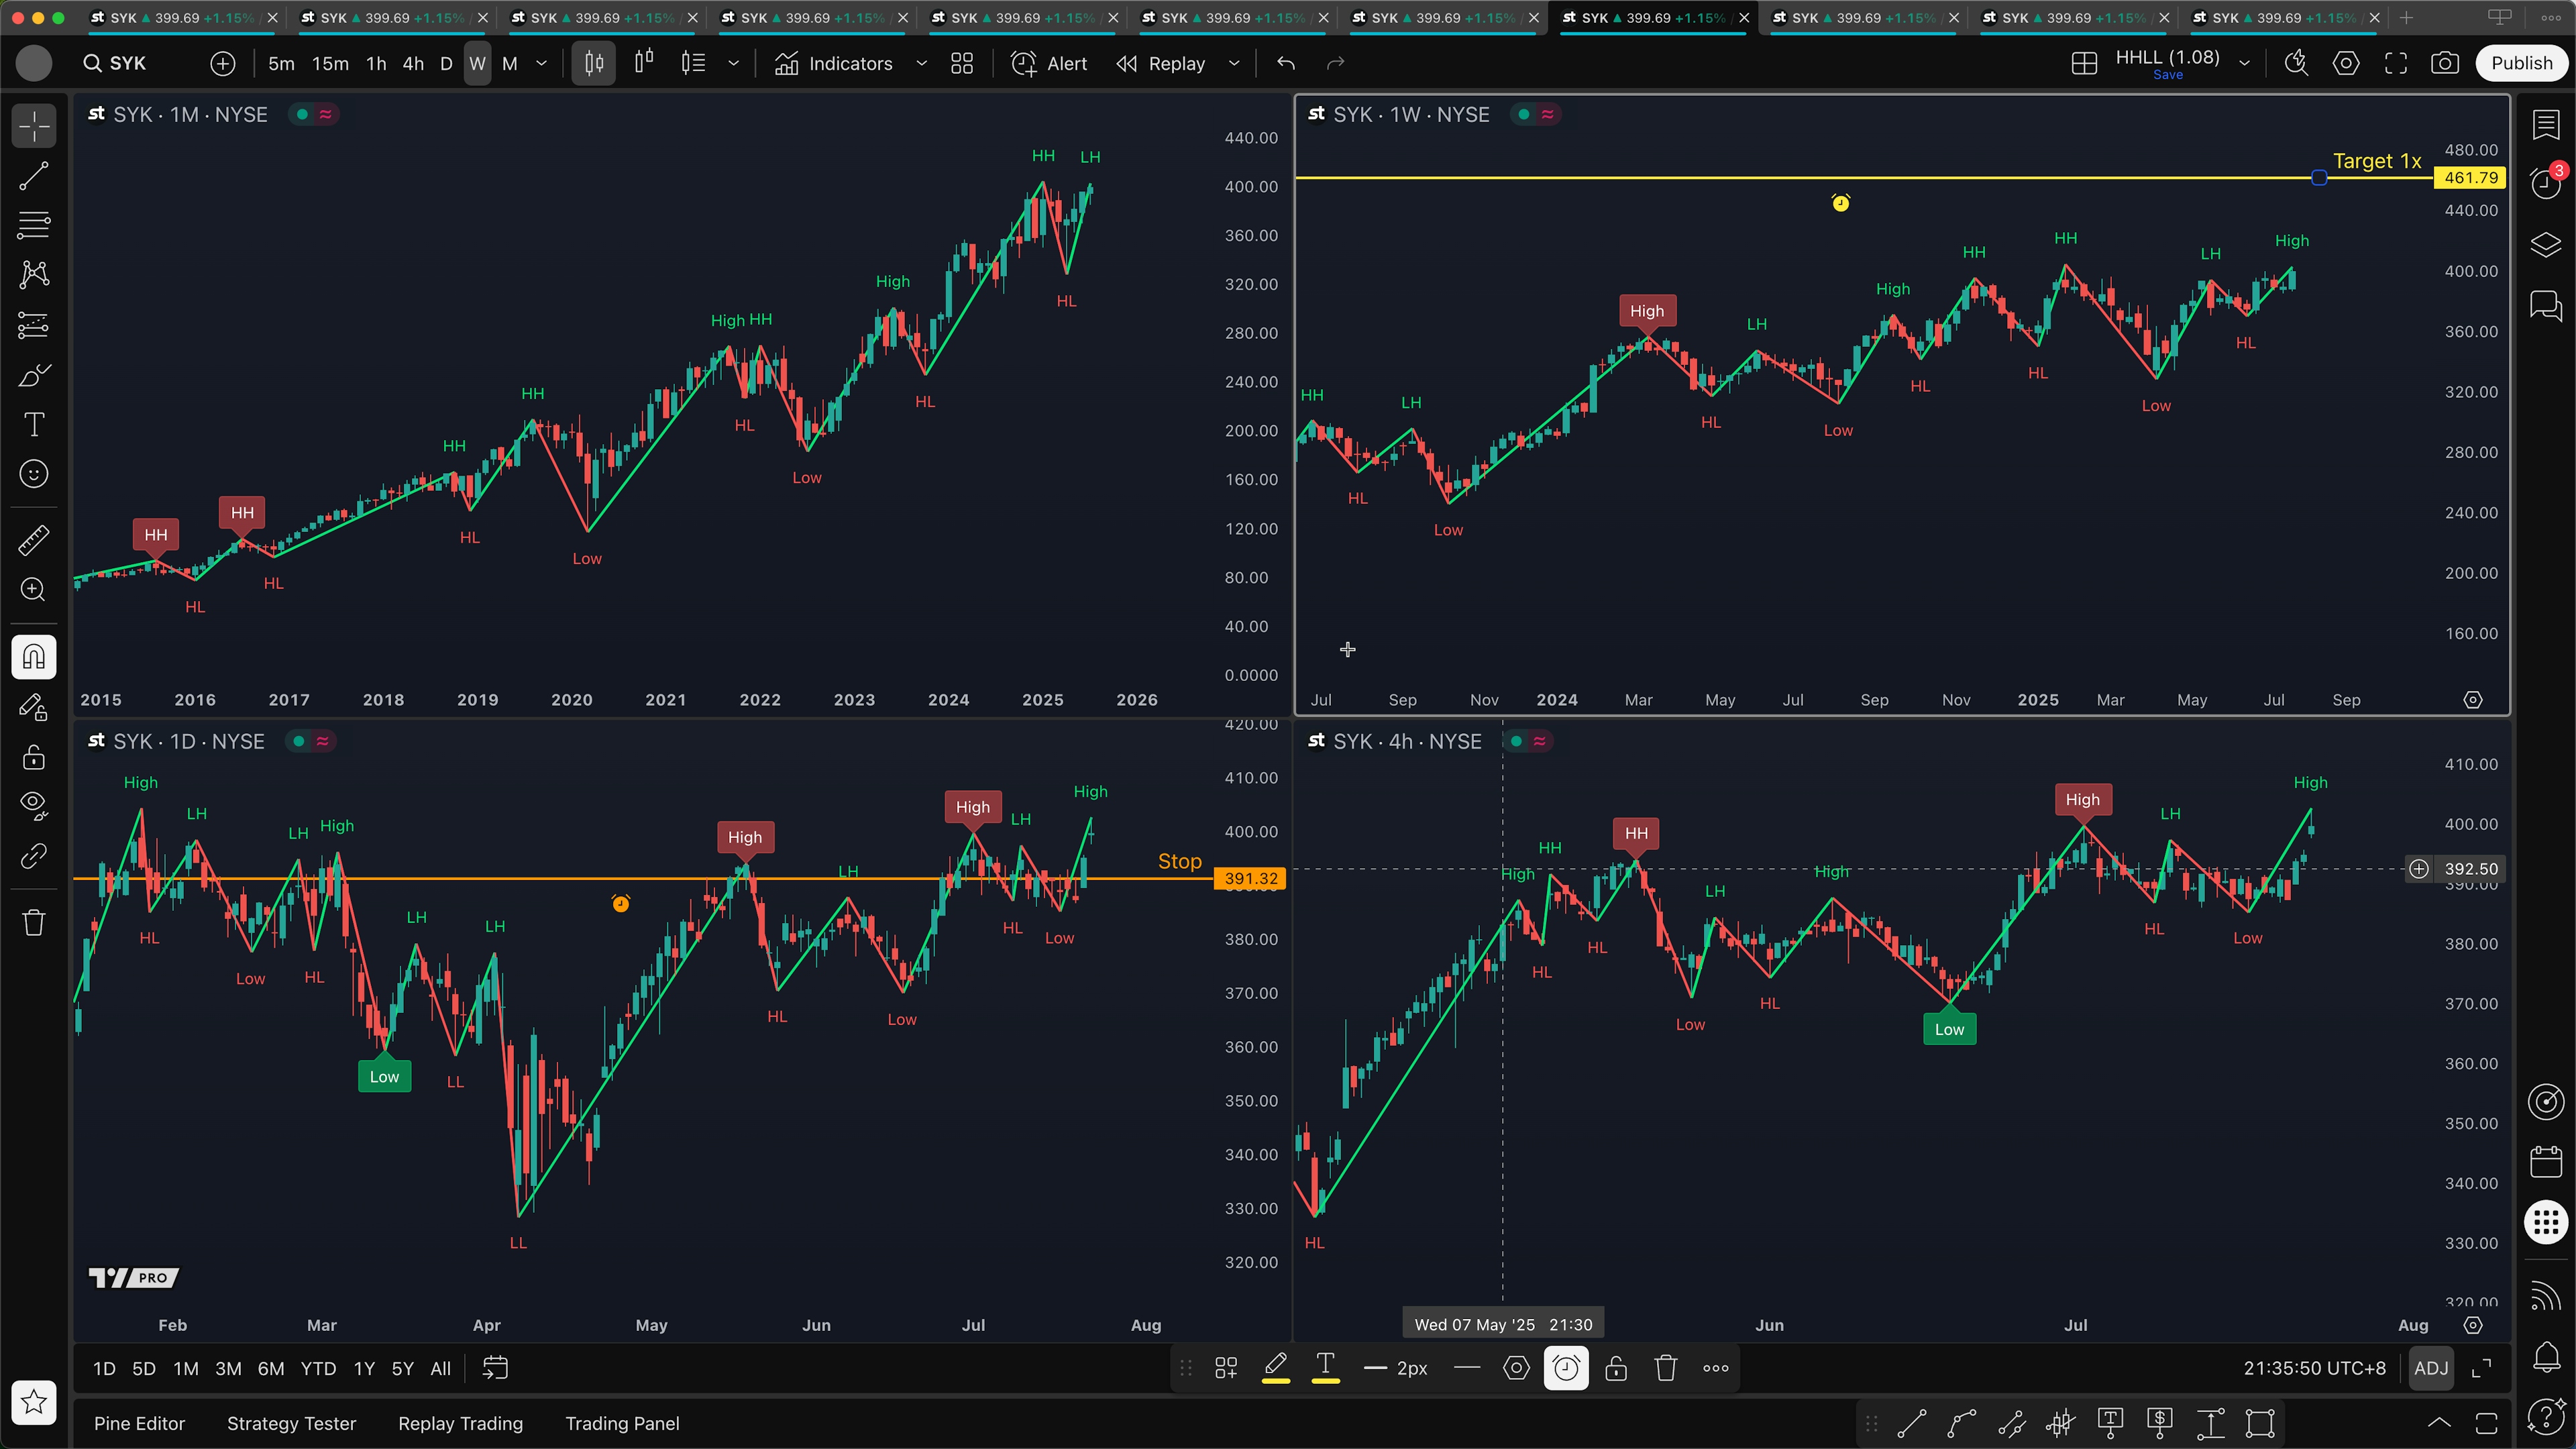Select the candlestick chart type

point(594,63)
